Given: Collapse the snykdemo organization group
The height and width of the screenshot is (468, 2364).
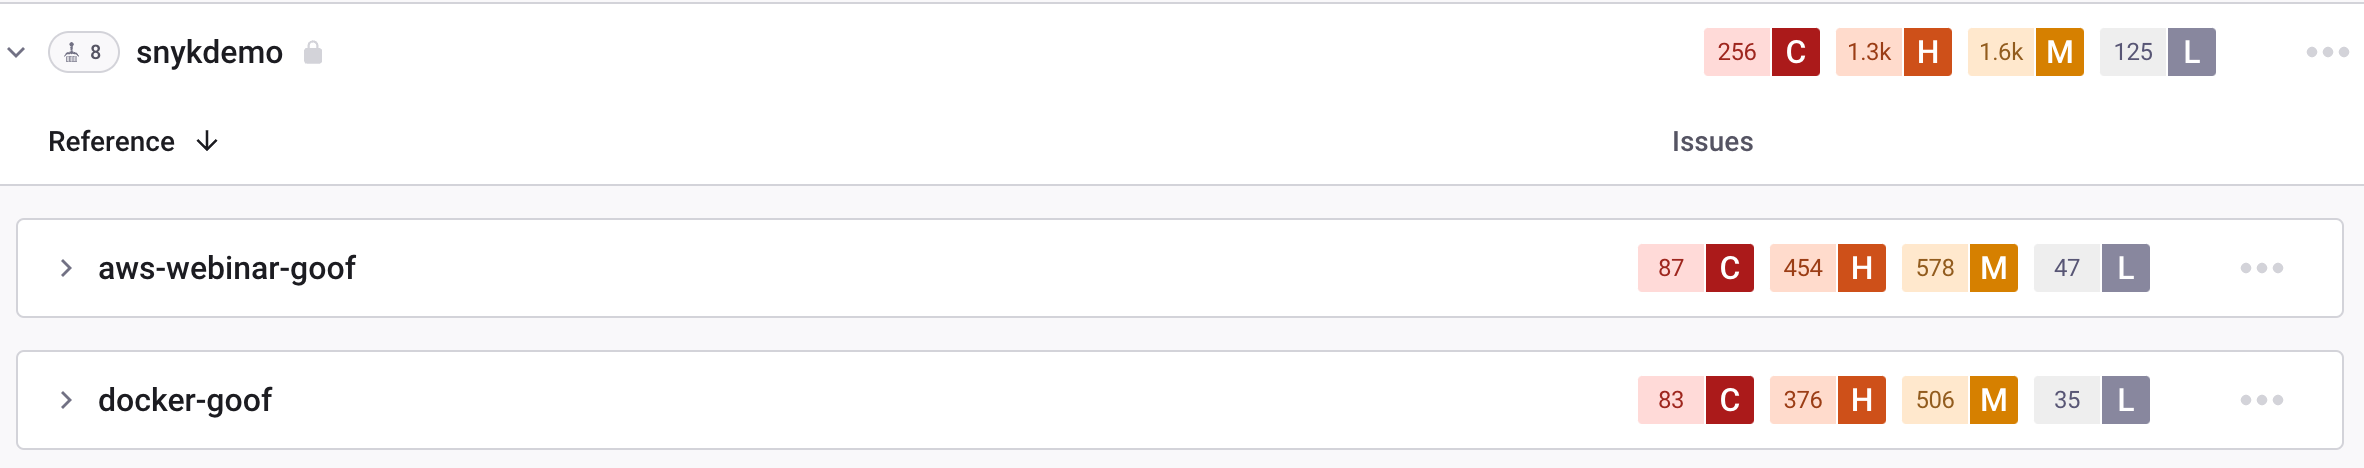Looking at the screenshot, I should click(17, 52).
